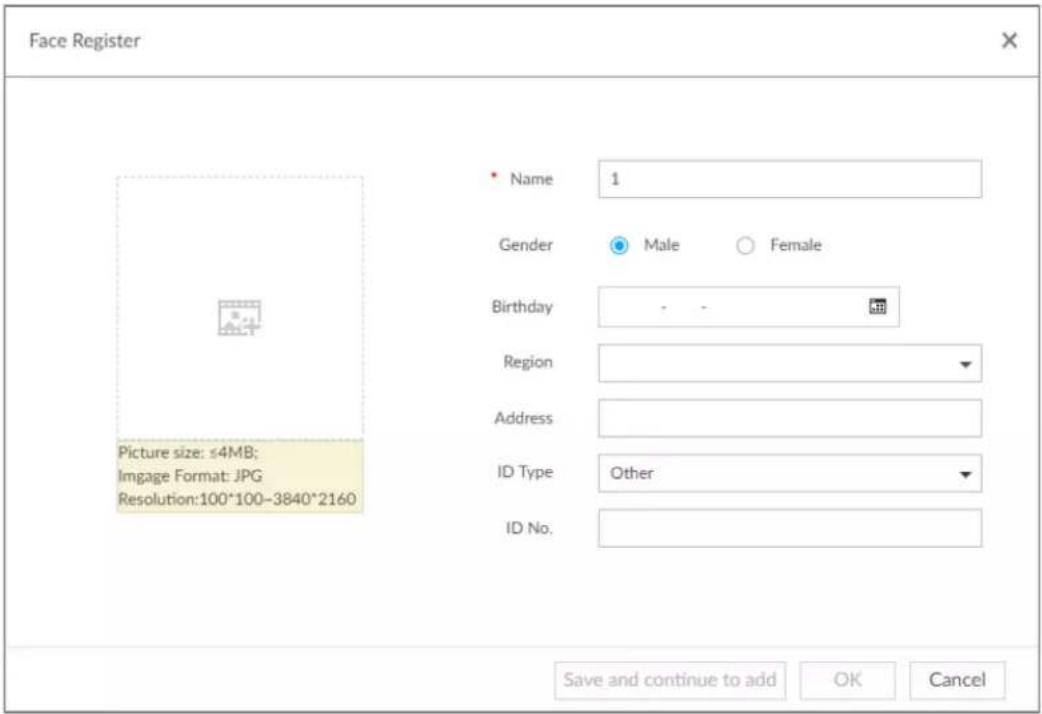The image size is (1042, 714).
Task: Click Save and continue to add button
Action: 670,680
